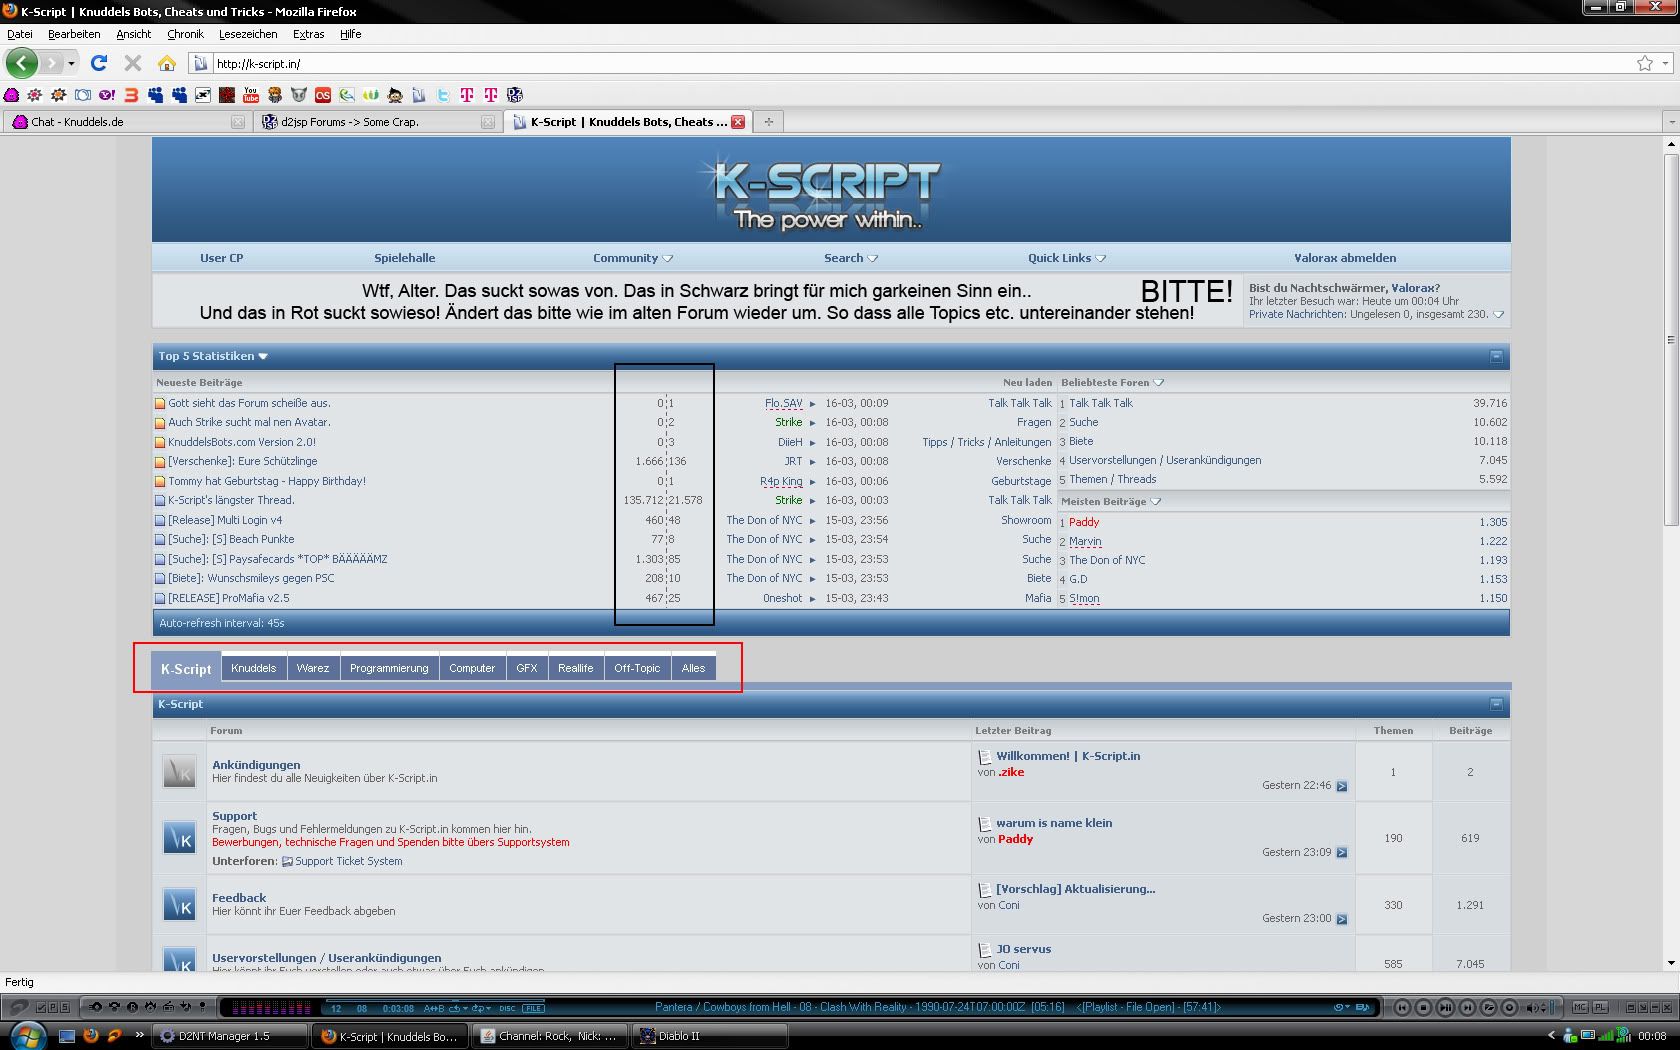Click Valorax abmelden to log out
Image resolution: width=1680 pixels, height=1050 pixels.
coord(1345,258)
